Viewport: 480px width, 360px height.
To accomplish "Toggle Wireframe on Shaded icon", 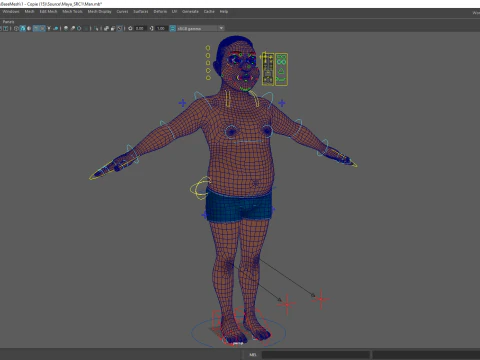I will tap(36, 29).
